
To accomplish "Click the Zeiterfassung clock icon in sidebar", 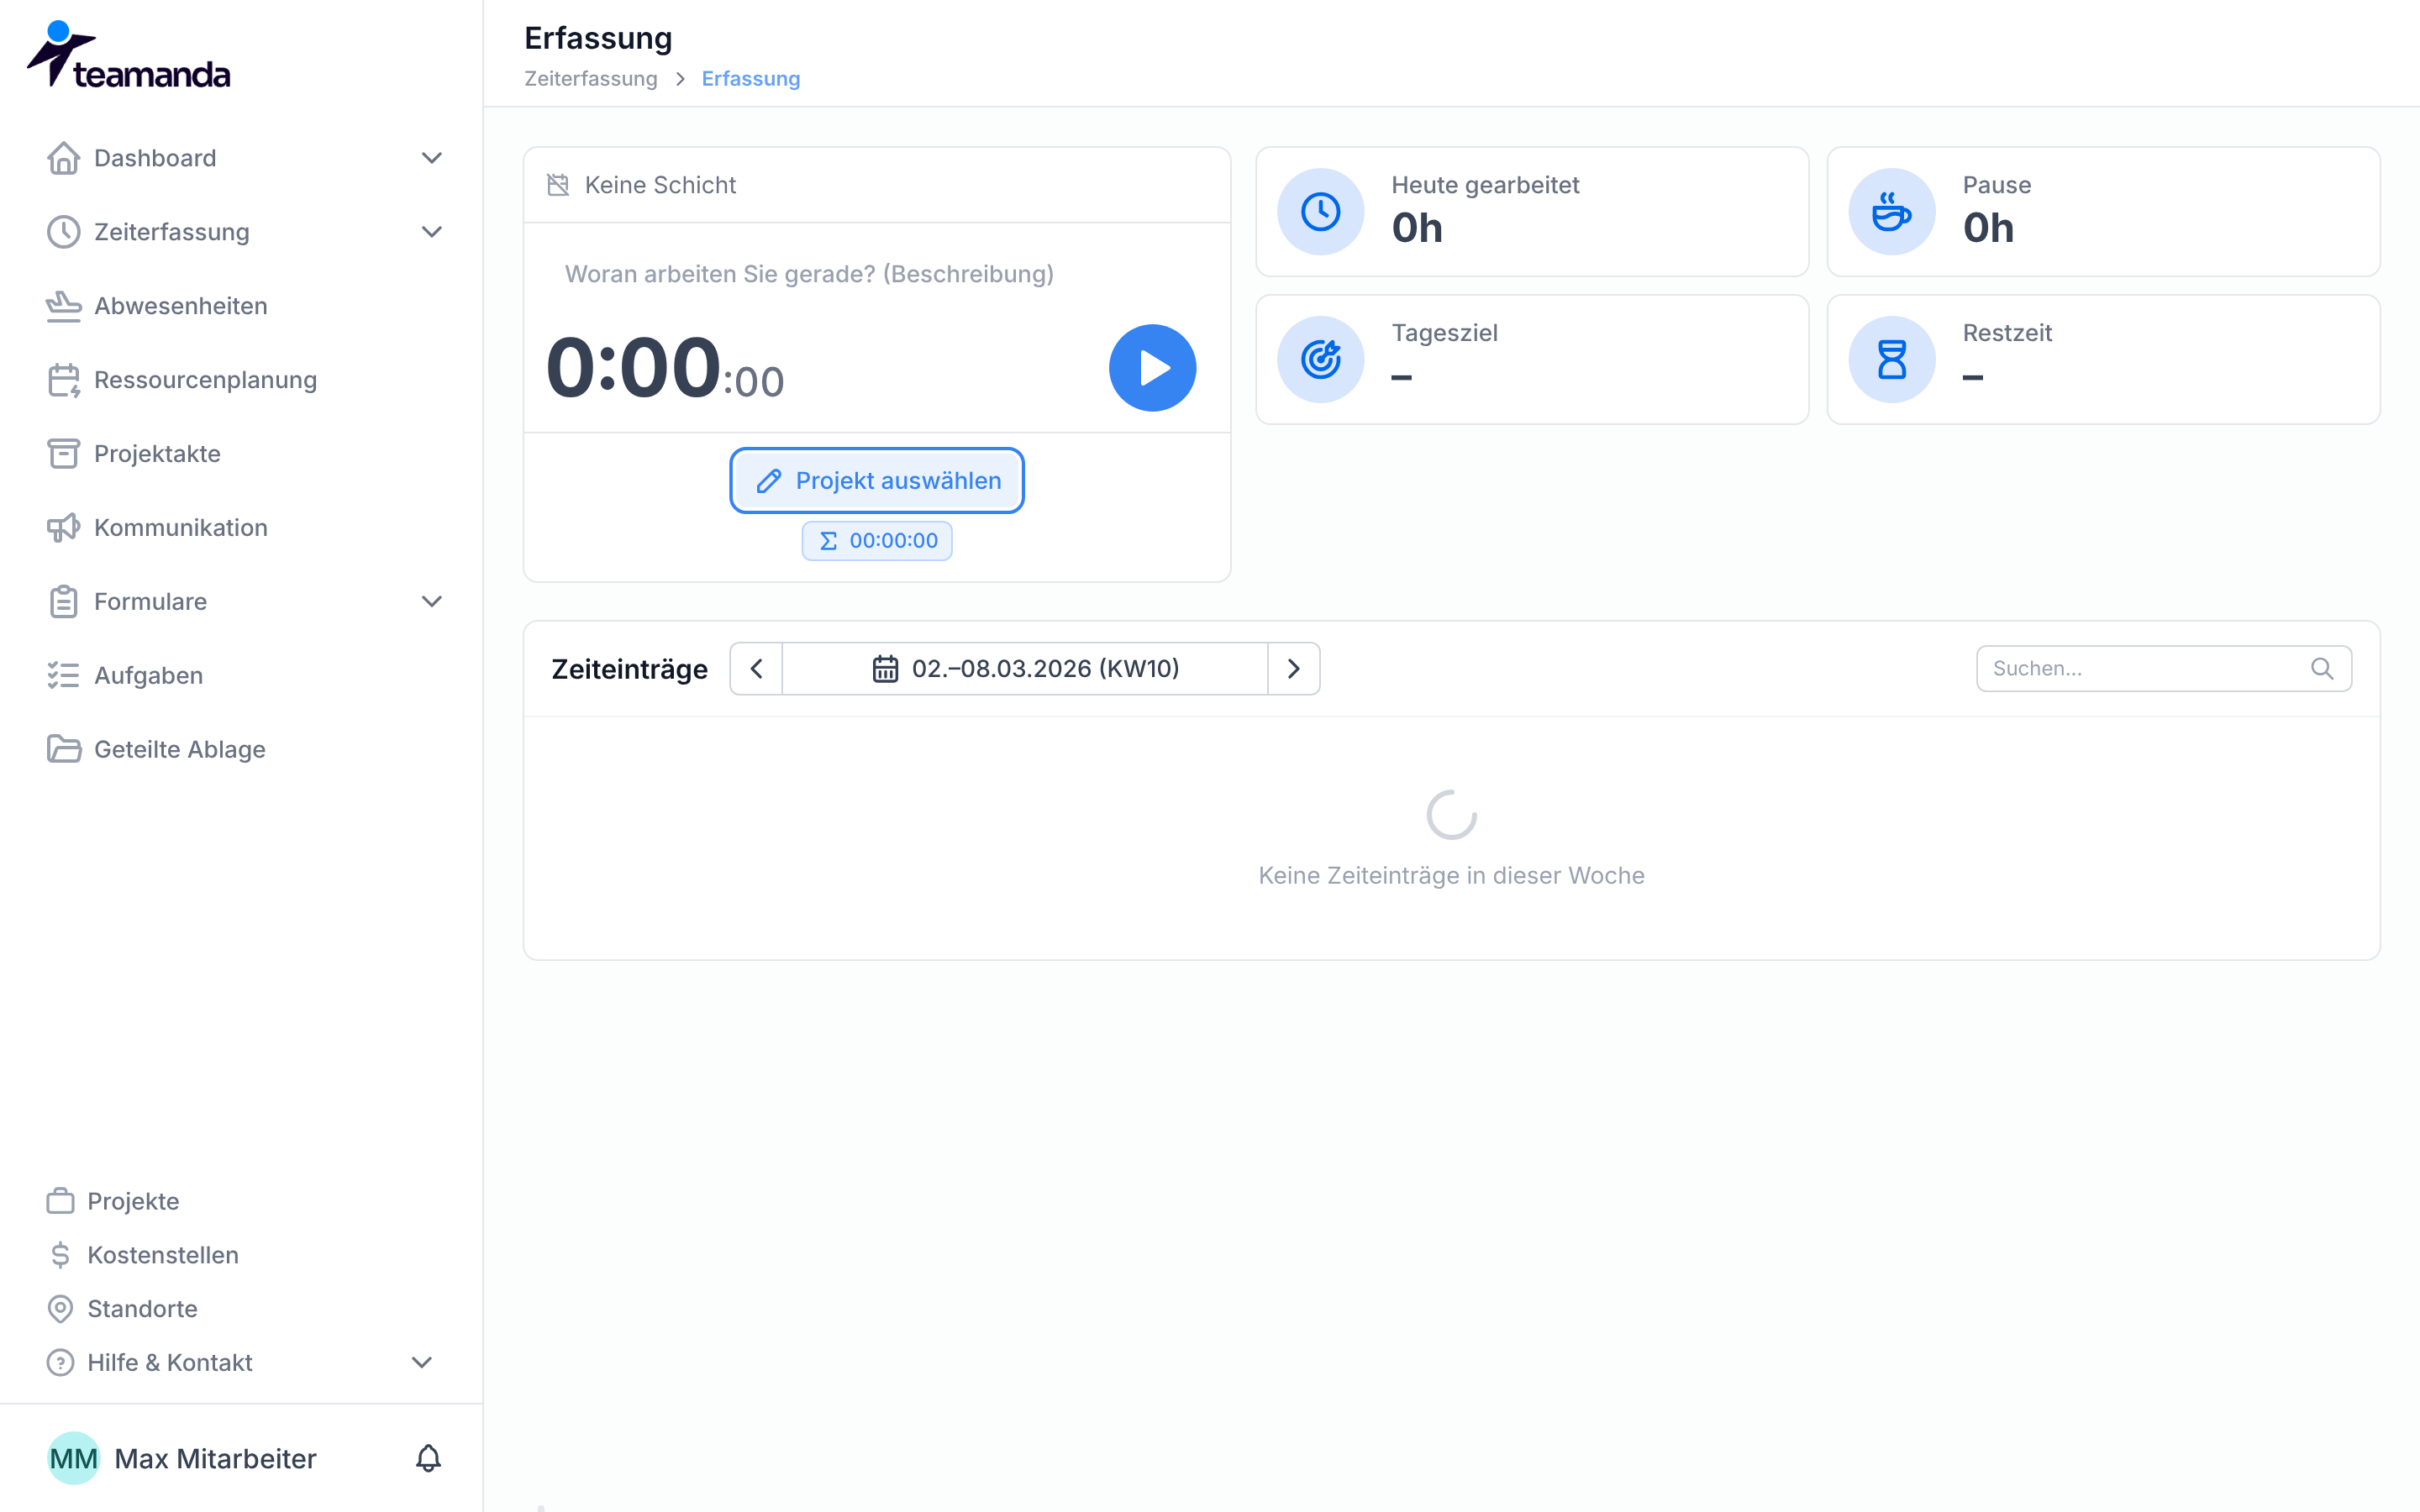I will tap(64, 232).
